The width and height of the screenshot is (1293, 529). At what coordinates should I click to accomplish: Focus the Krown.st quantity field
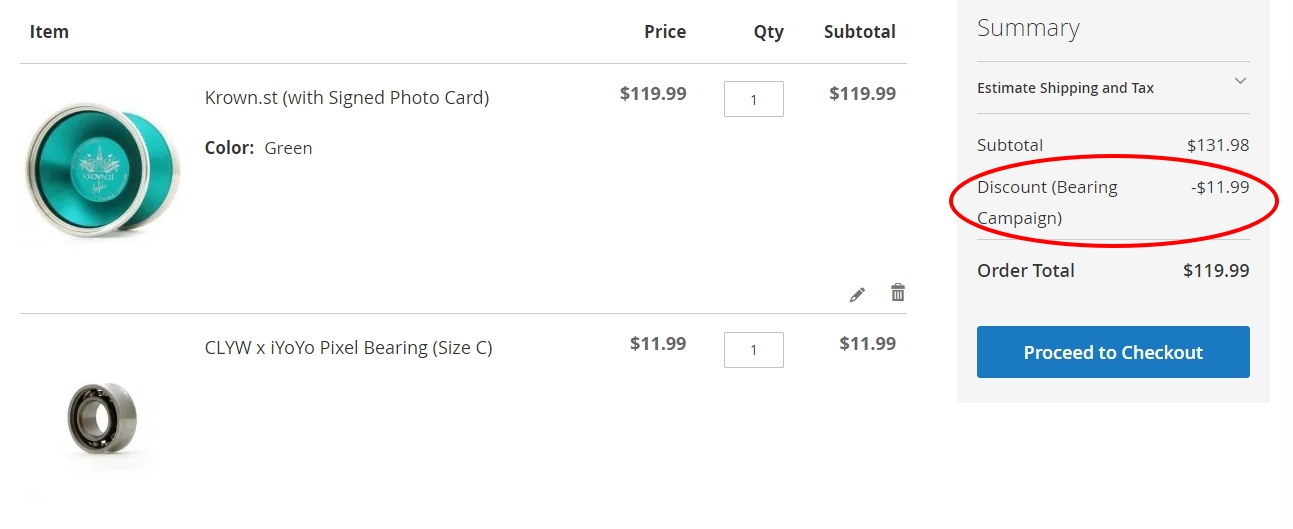click(754, 99)
